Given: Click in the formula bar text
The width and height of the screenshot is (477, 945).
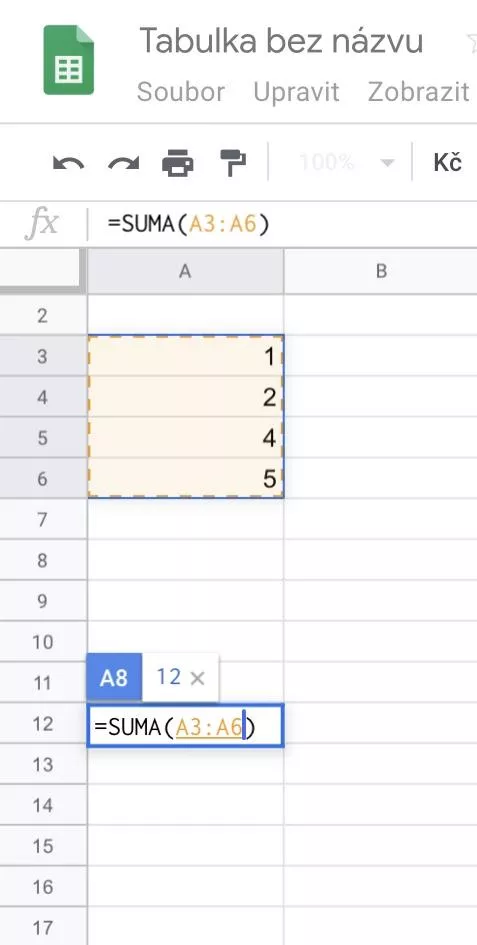Looking at the screenshot, I should [189, 224].
